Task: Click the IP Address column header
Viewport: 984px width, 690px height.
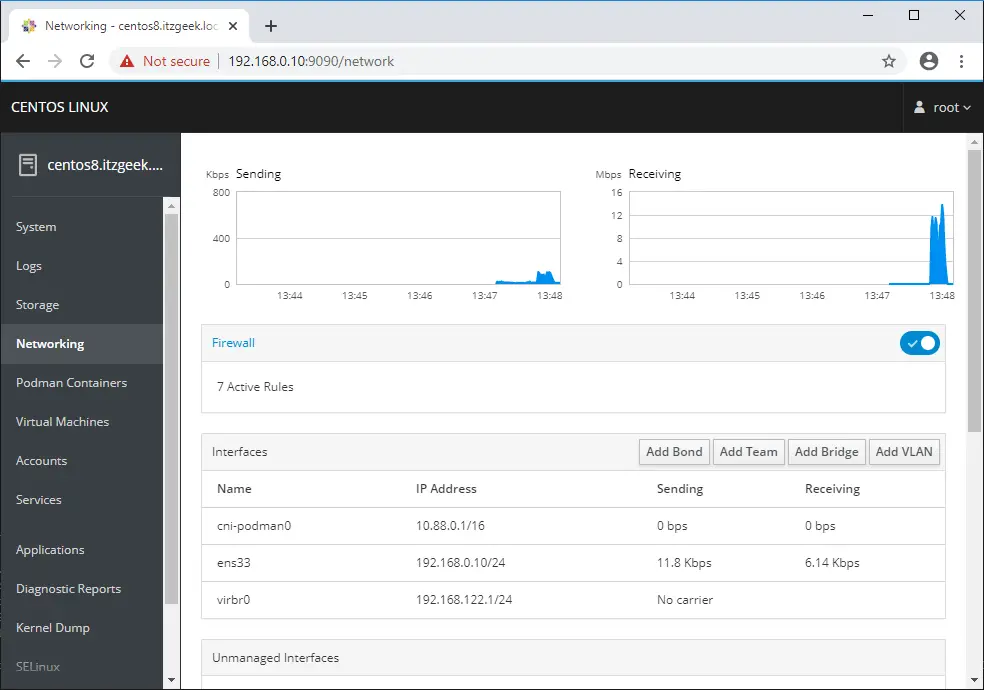Action: (x=446, y=489)
